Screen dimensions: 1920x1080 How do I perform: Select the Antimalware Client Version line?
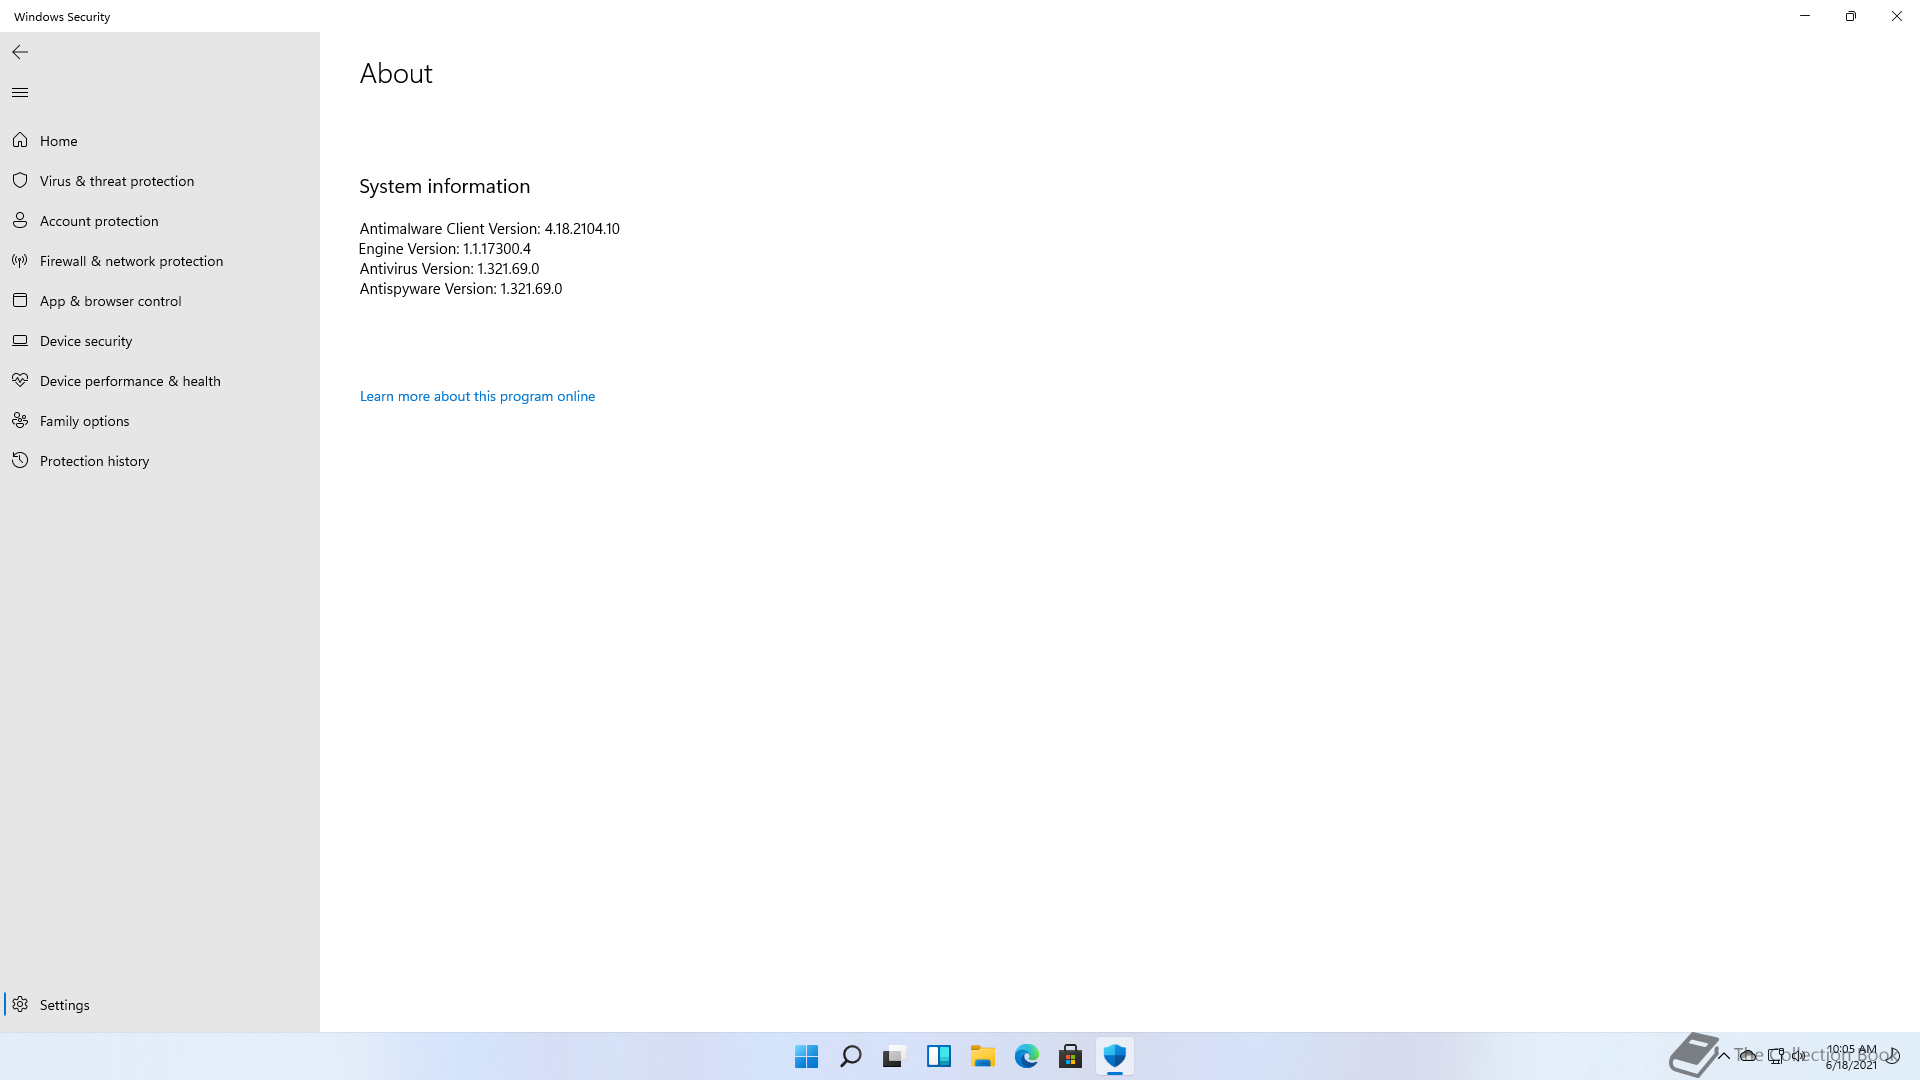[489, 229]
